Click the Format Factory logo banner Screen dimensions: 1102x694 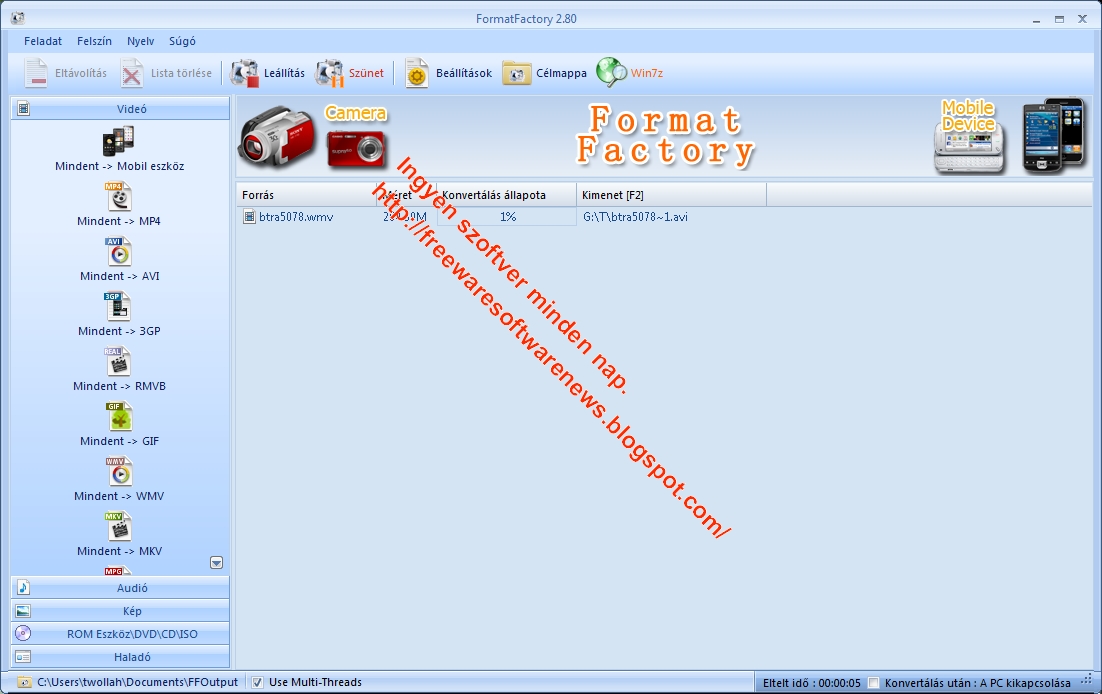[665, 136]
